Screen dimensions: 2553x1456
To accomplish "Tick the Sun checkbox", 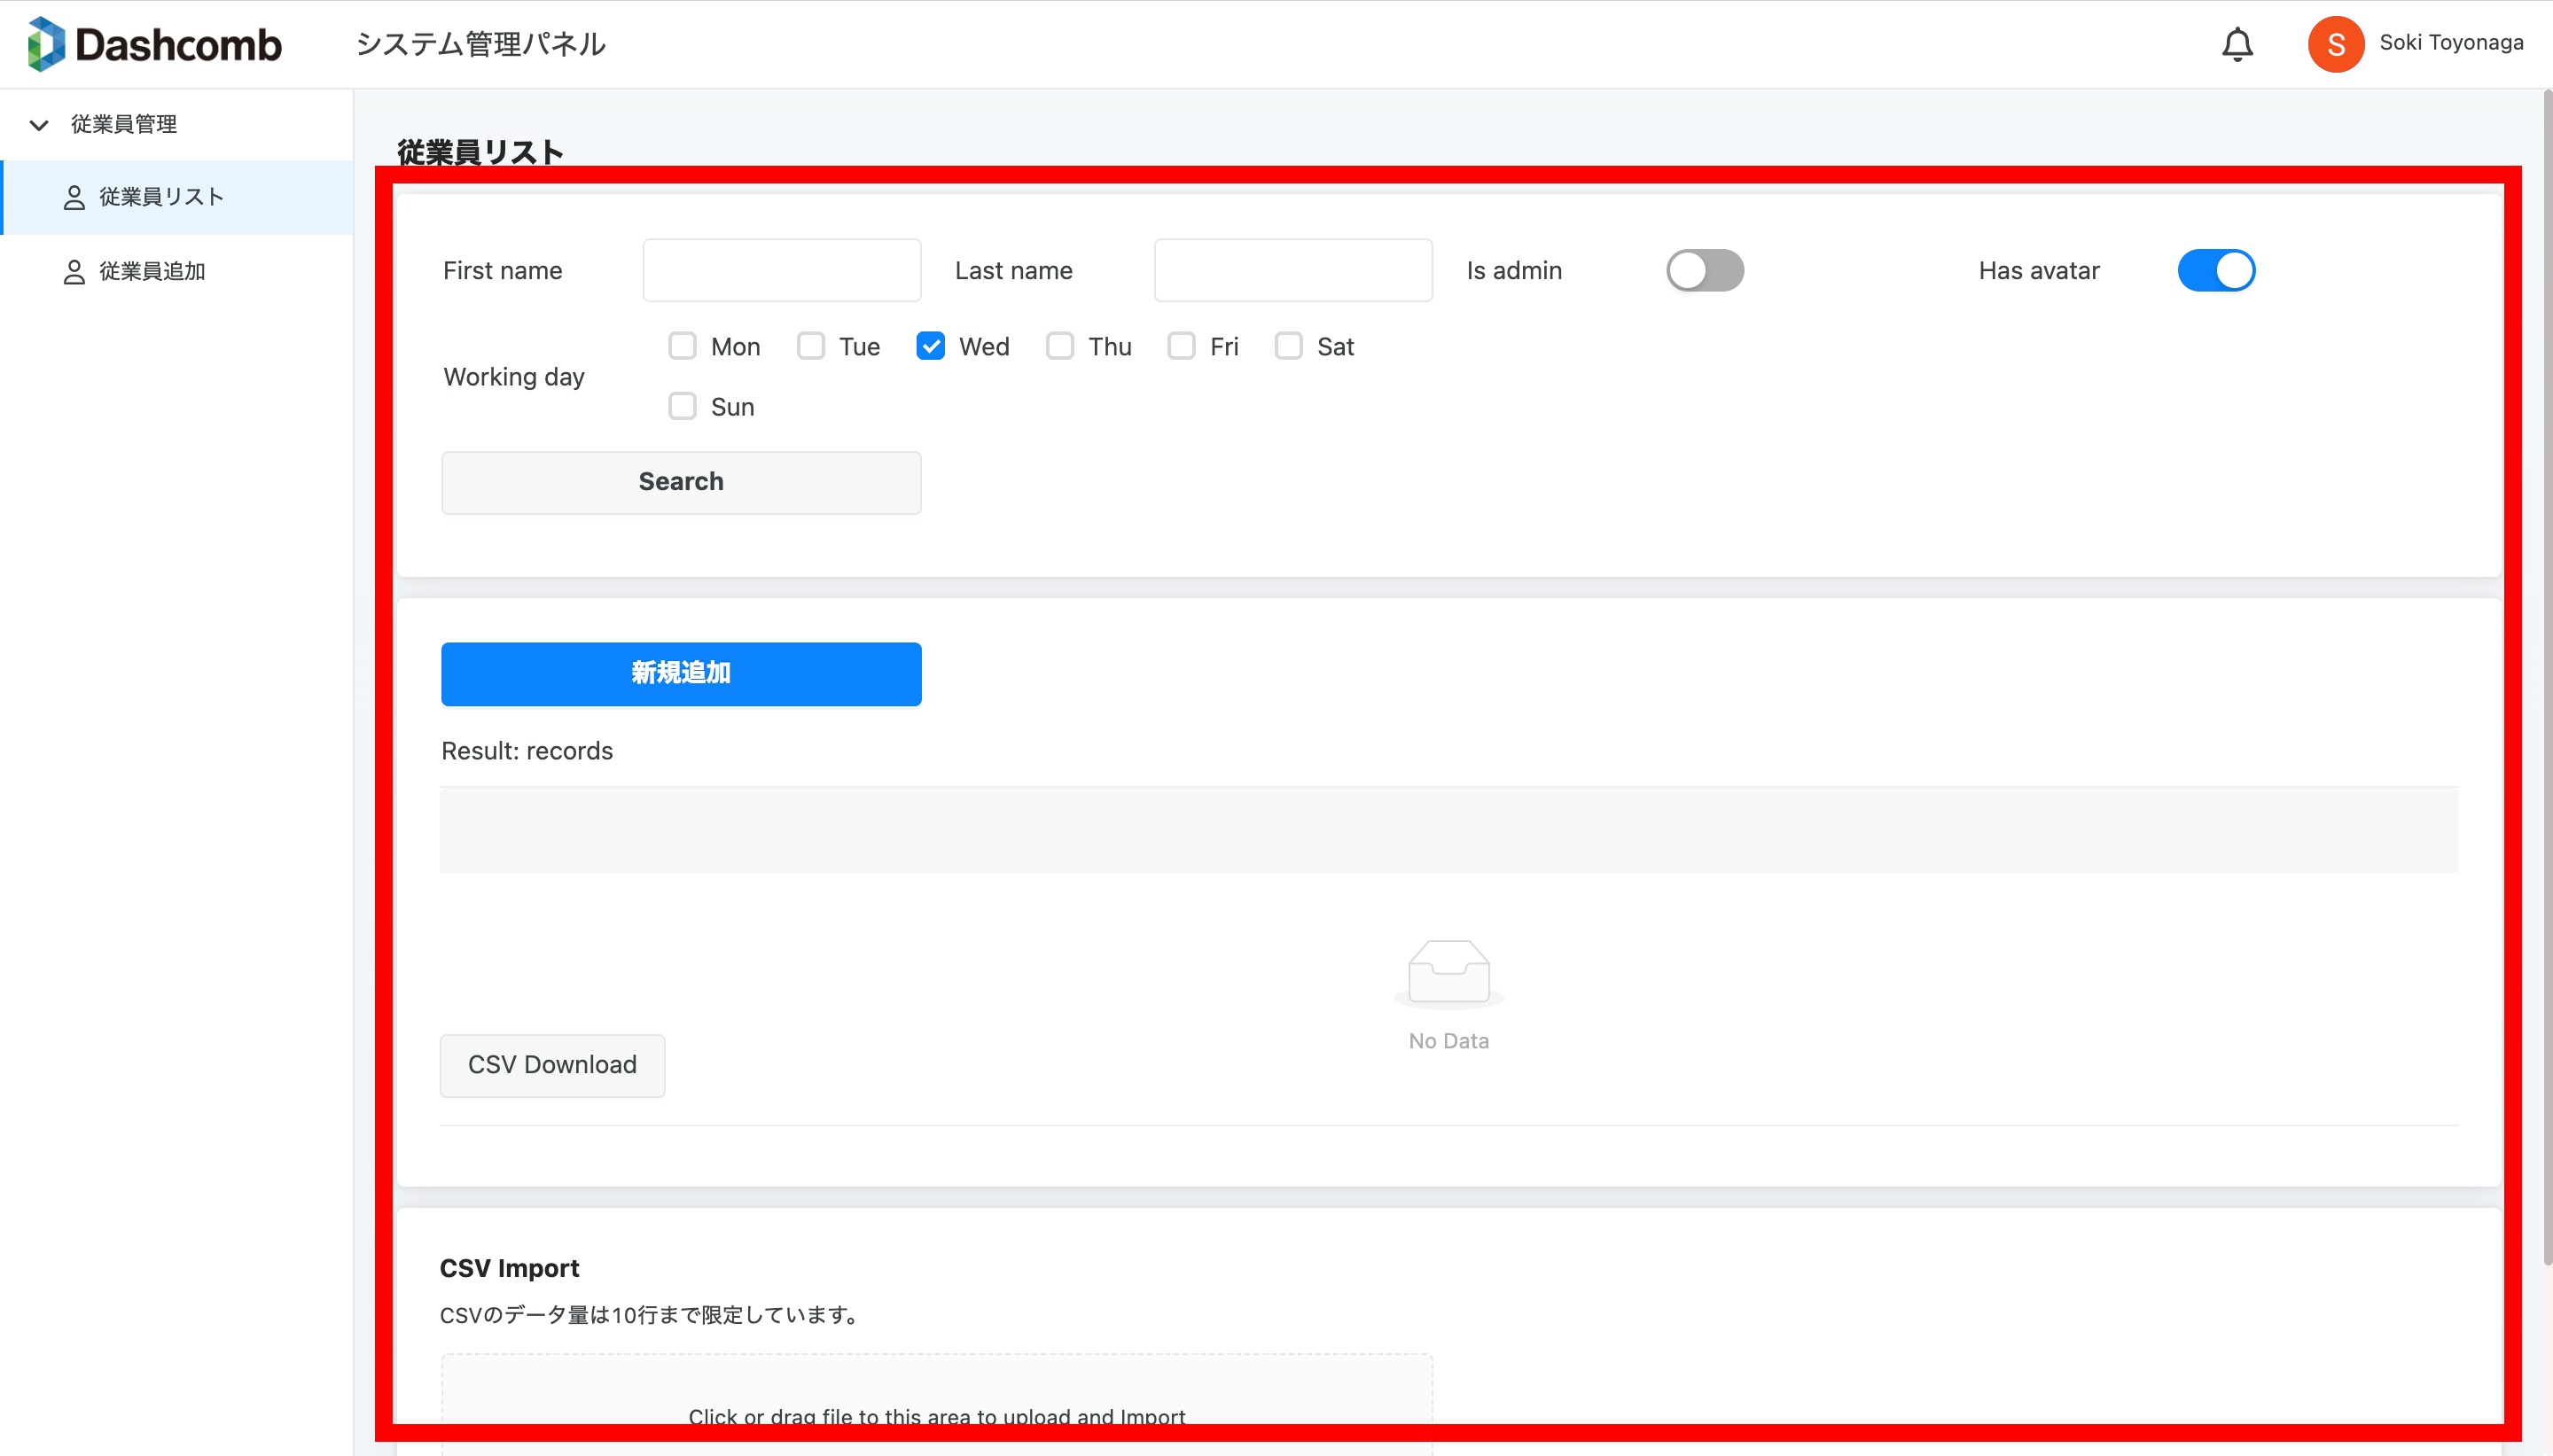I will tap(682, 406).
